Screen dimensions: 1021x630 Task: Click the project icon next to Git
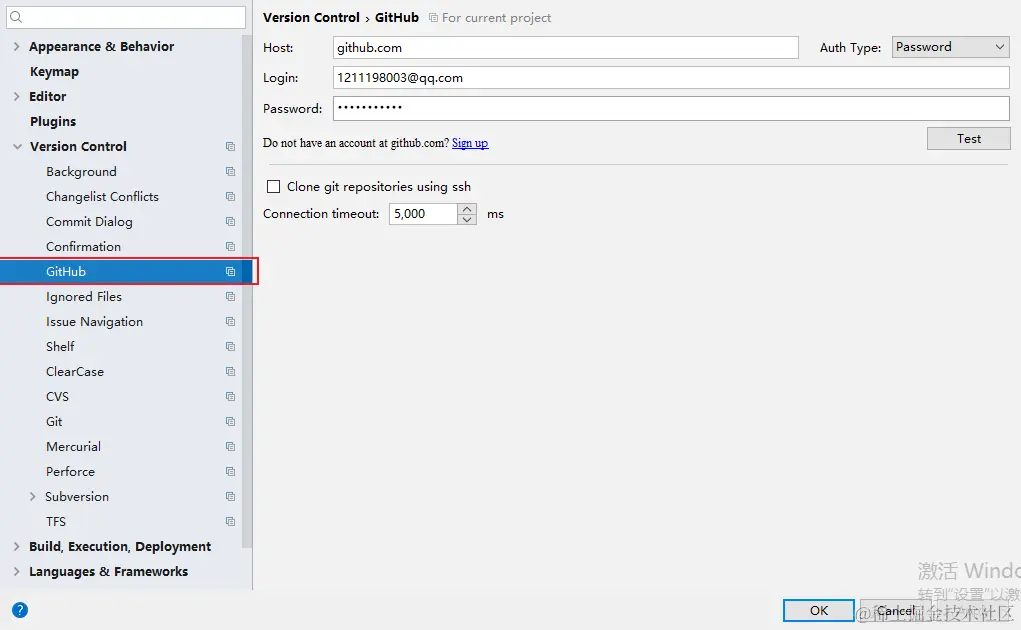pos(230,421)
